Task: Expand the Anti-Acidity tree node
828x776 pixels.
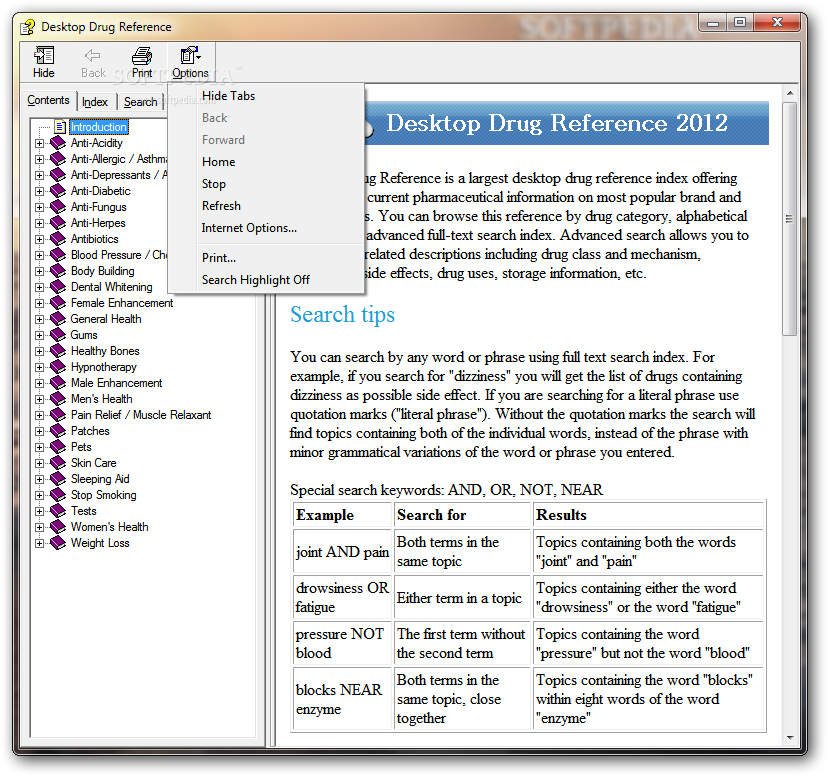Action: [x=40, y=143]
